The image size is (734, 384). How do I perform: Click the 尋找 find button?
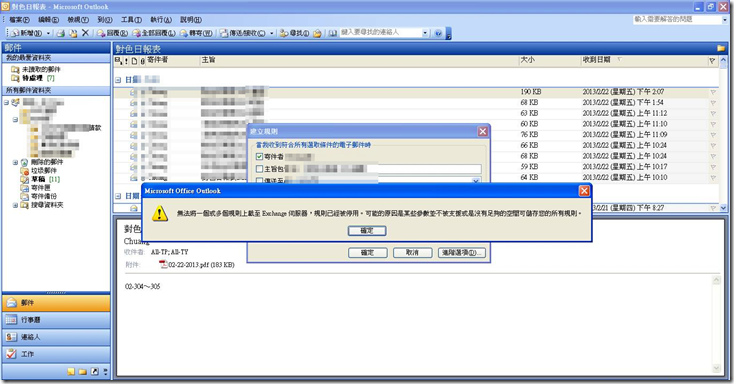click(x=294, y=33)
